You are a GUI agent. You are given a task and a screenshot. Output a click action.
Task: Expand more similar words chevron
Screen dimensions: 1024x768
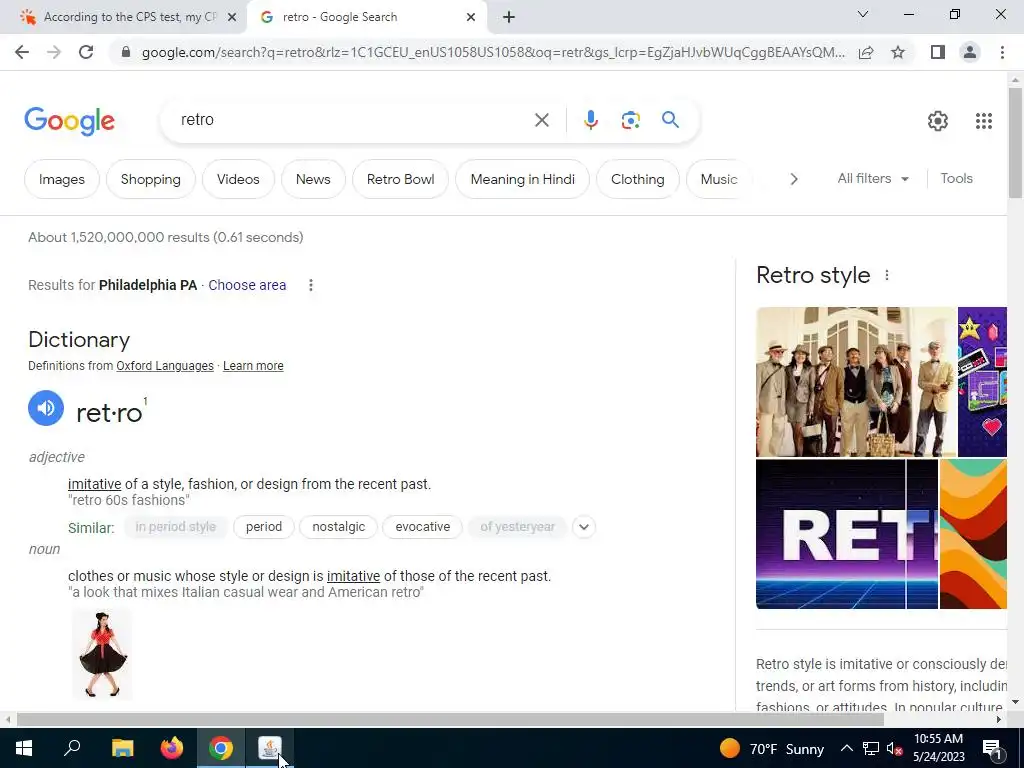(x=584, y=527)
